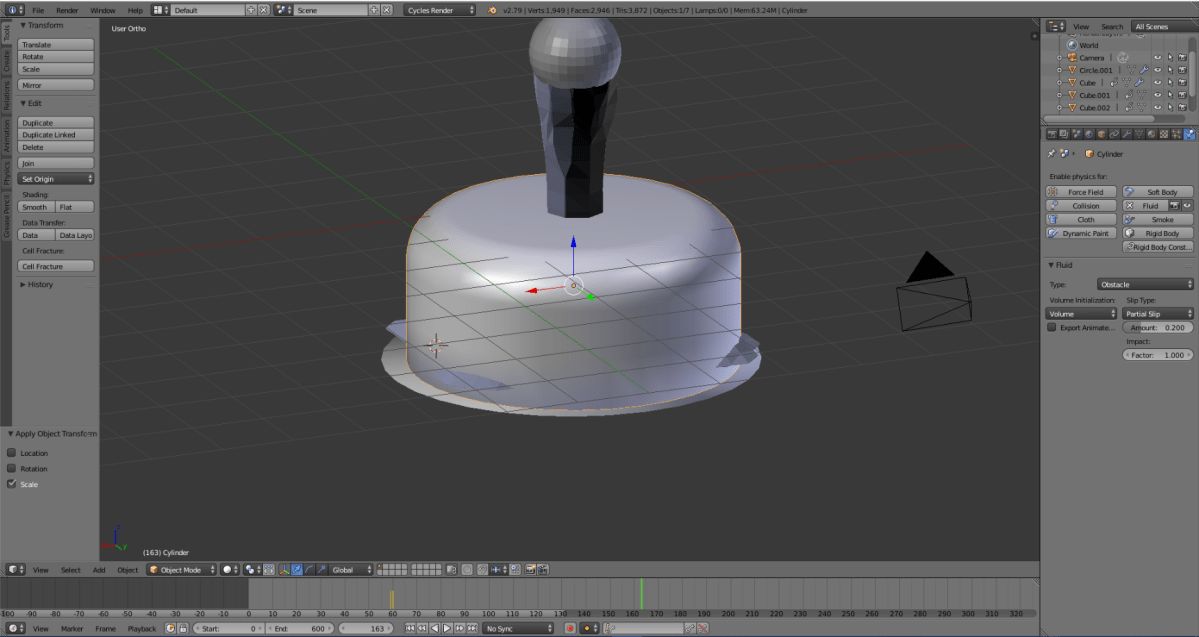Hide Camera with its eye icon
The image size is (1199, 637).
coord(1158,57)
